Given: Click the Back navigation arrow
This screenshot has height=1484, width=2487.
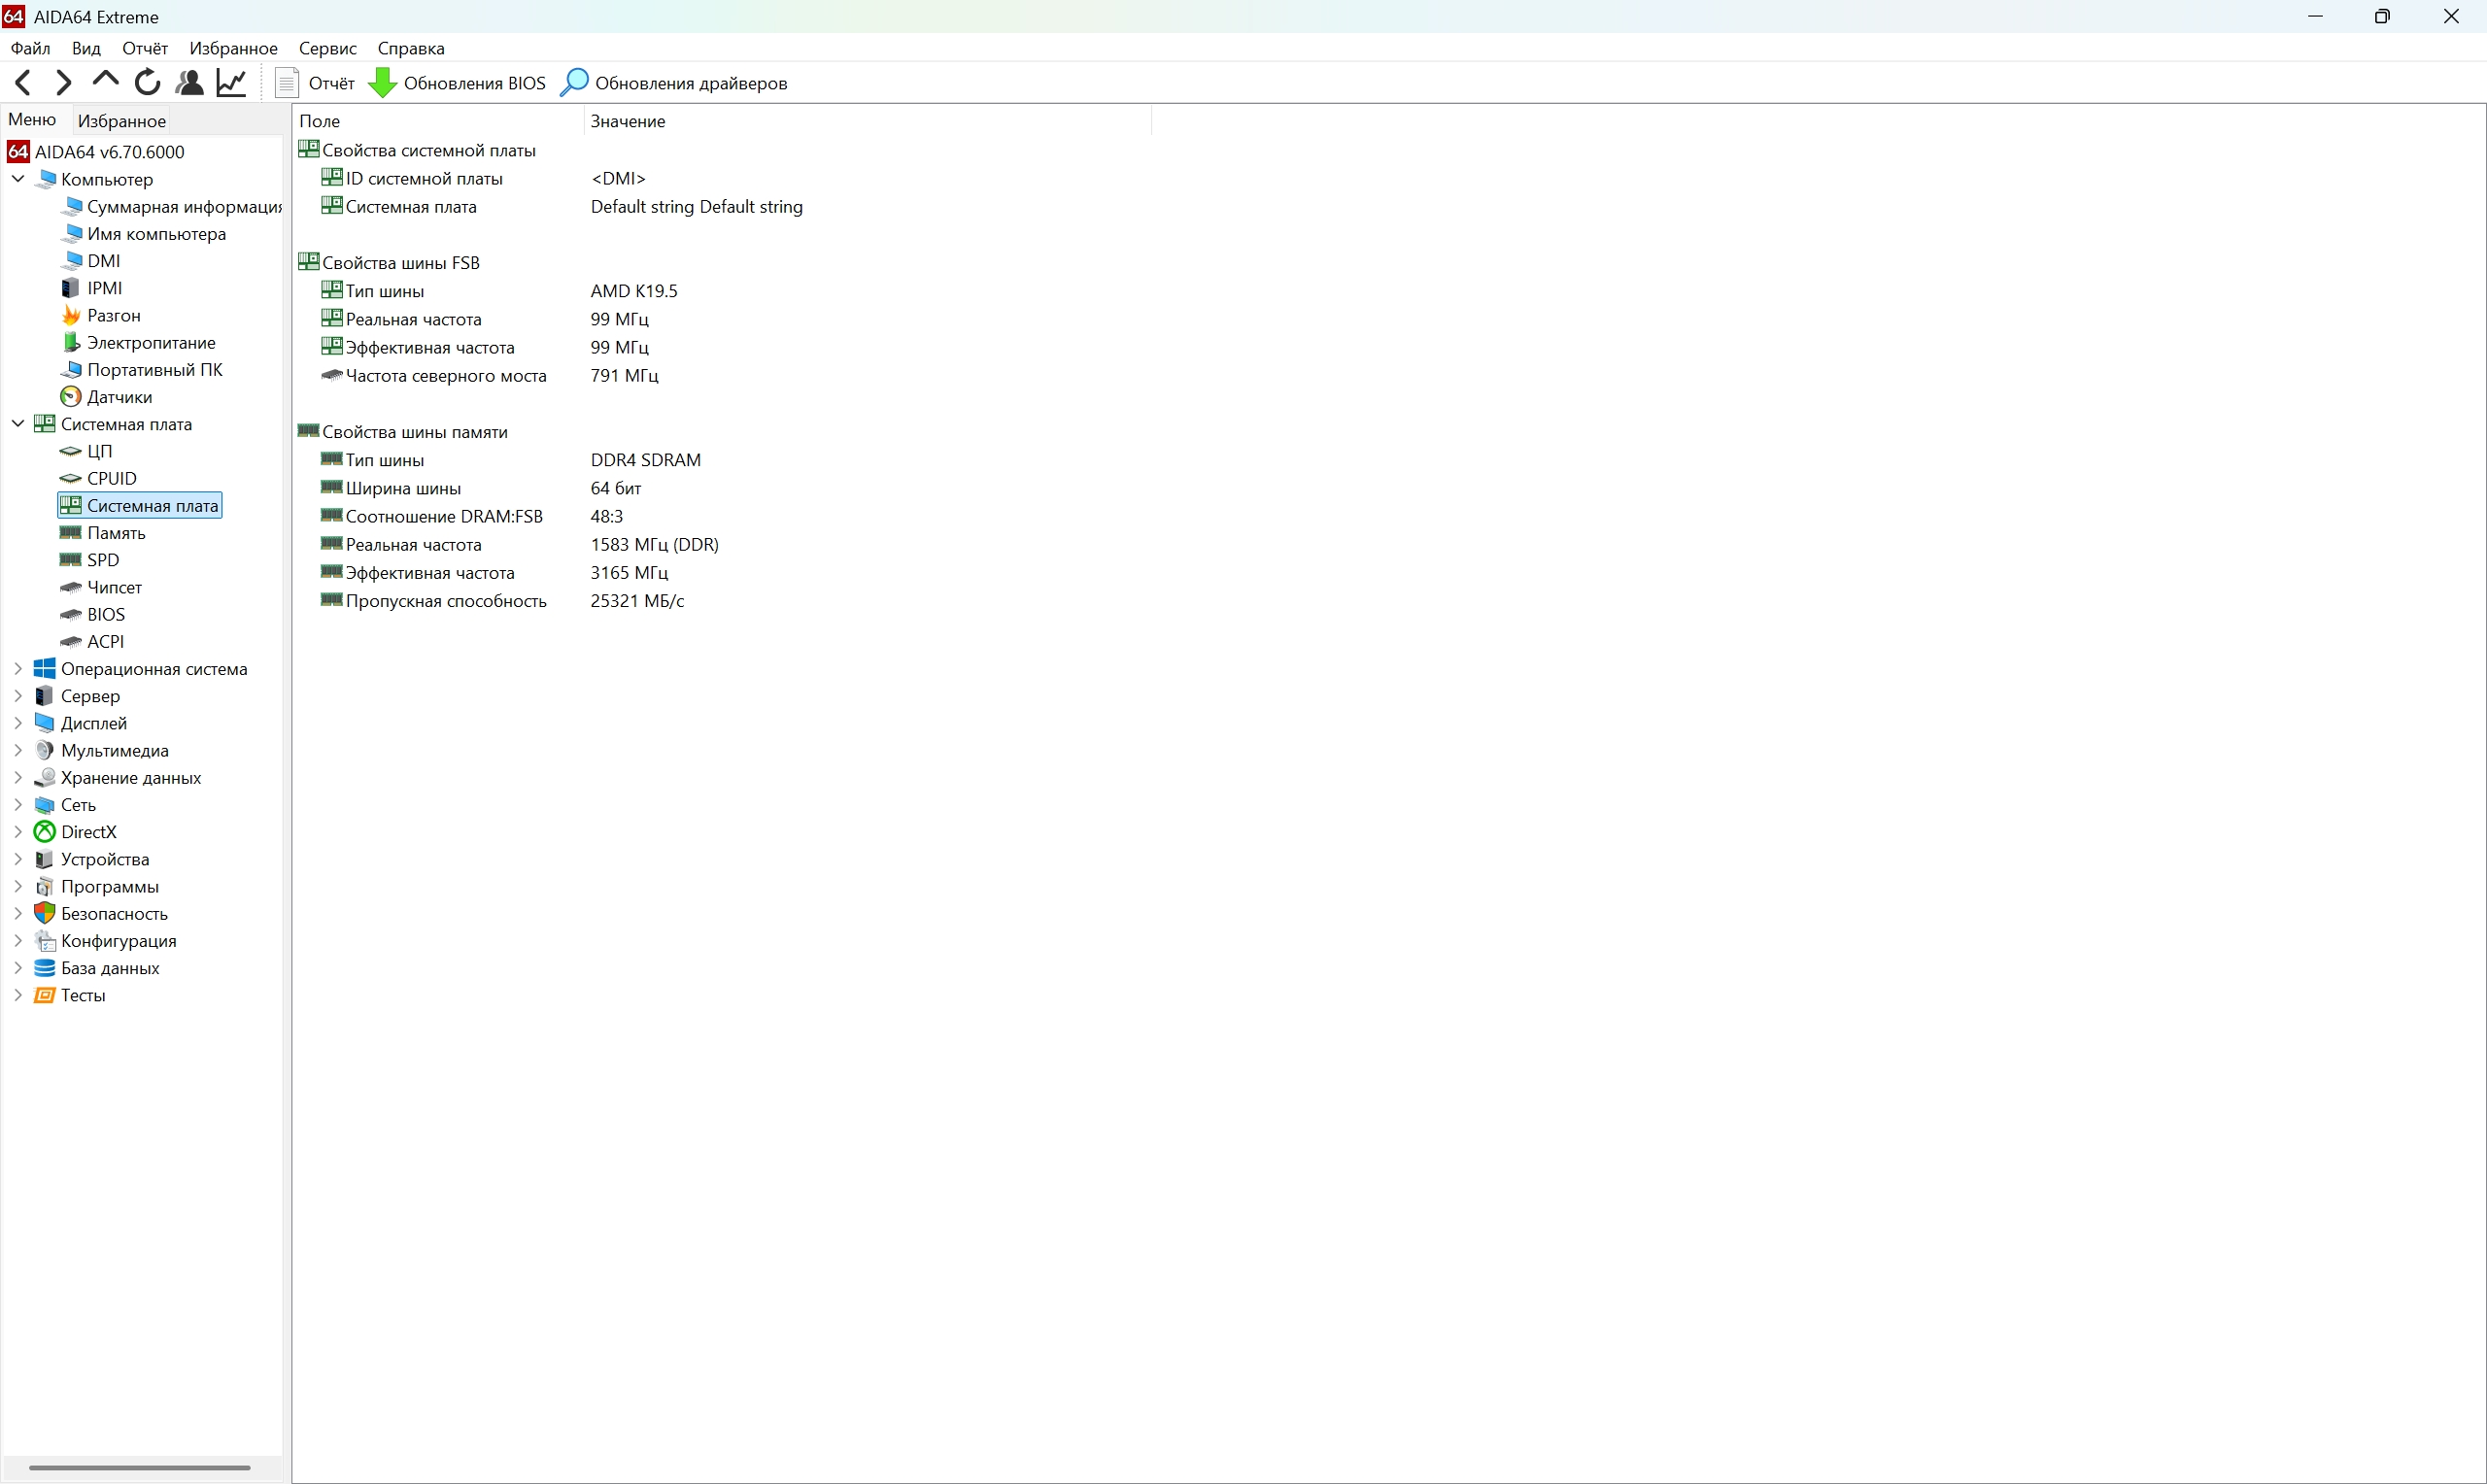Looking at the screenshot, I should 24,82.
